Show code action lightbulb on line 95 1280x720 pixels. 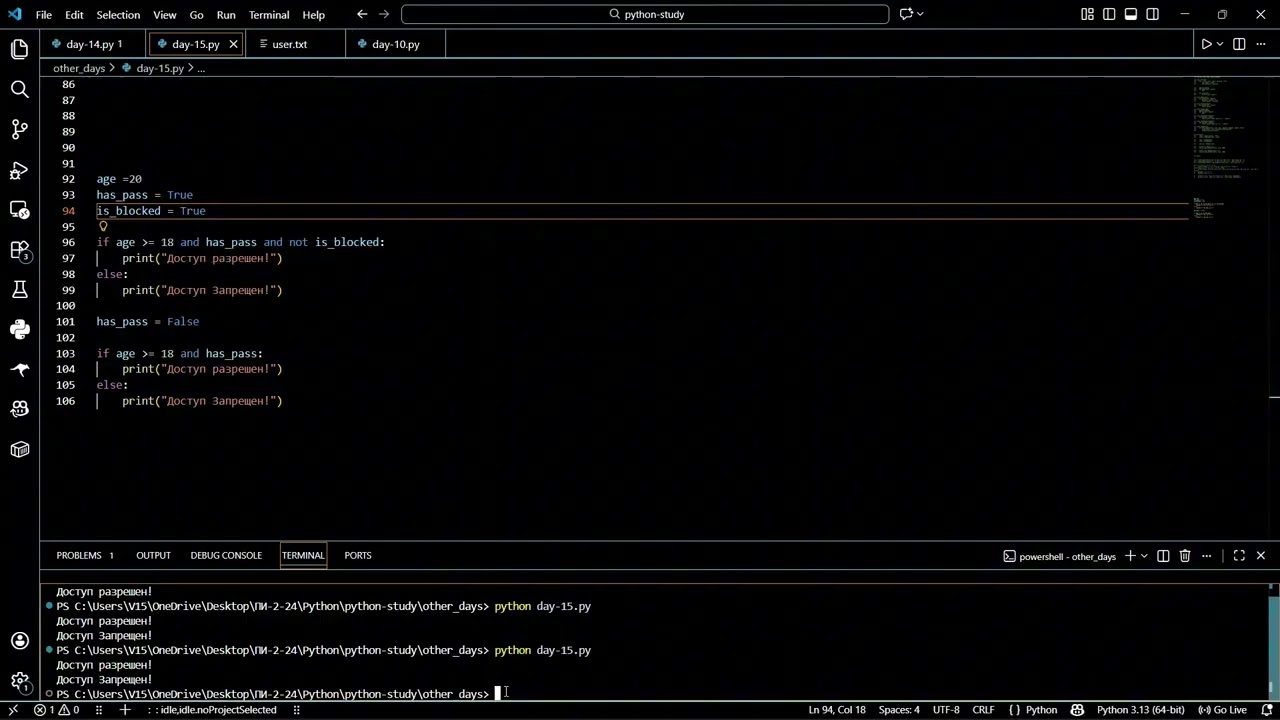(x=103, y=226)
